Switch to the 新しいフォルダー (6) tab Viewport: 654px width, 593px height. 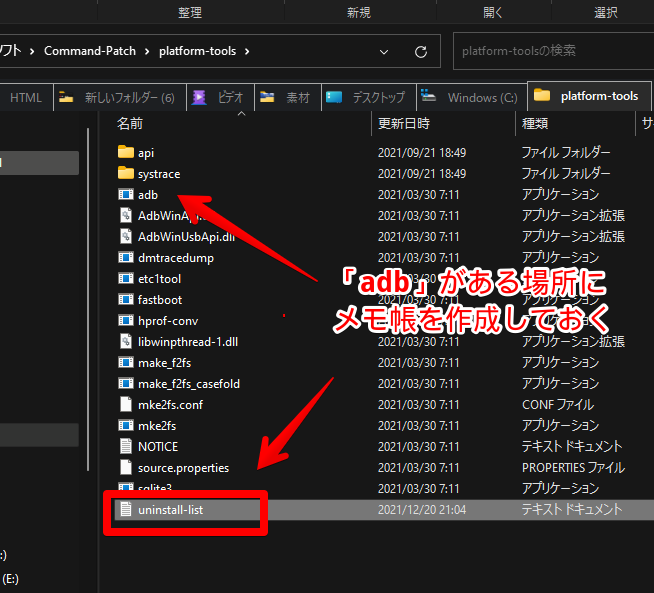click(120, 98)
